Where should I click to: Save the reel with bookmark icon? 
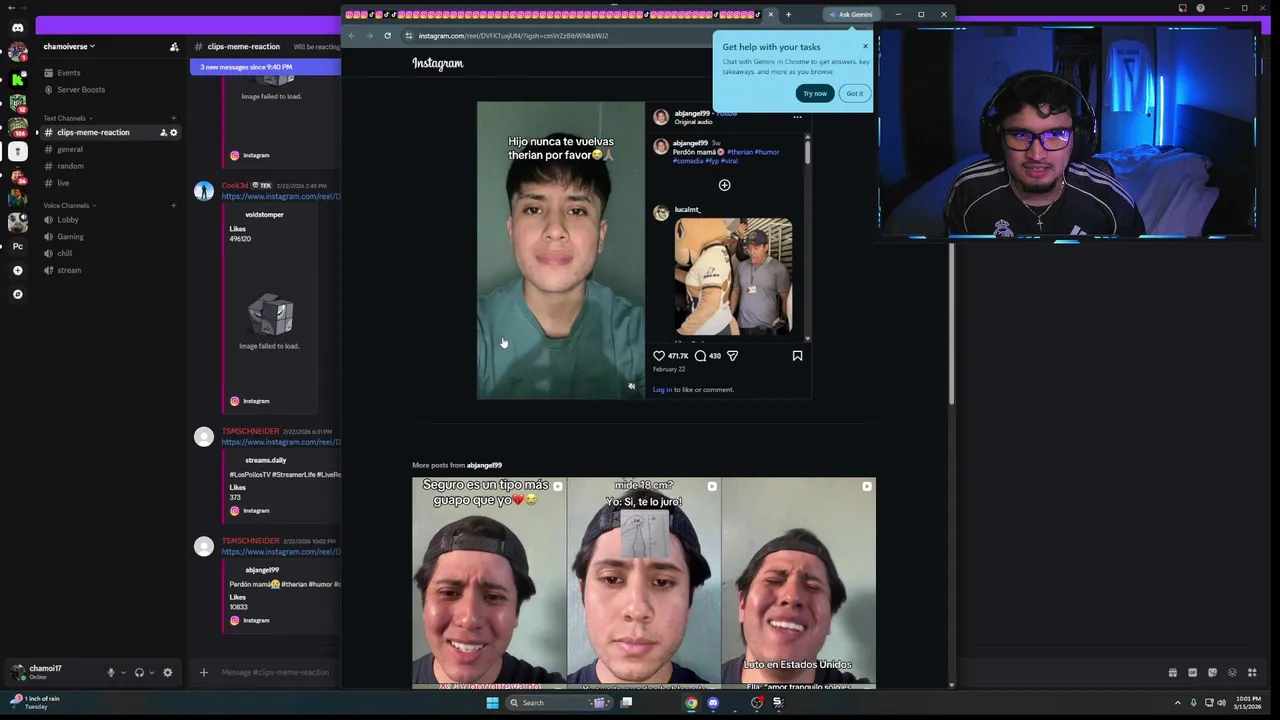(797, 355)
